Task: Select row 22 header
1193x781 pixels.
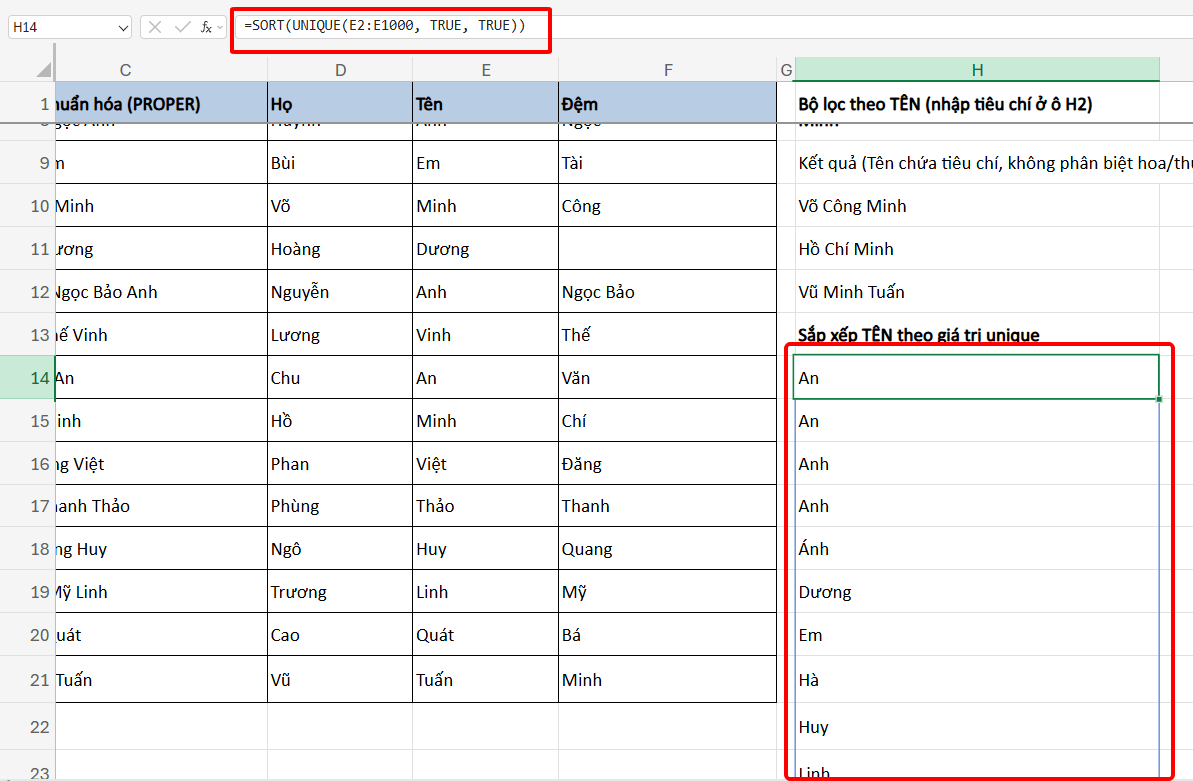Action: pos(27,727)
